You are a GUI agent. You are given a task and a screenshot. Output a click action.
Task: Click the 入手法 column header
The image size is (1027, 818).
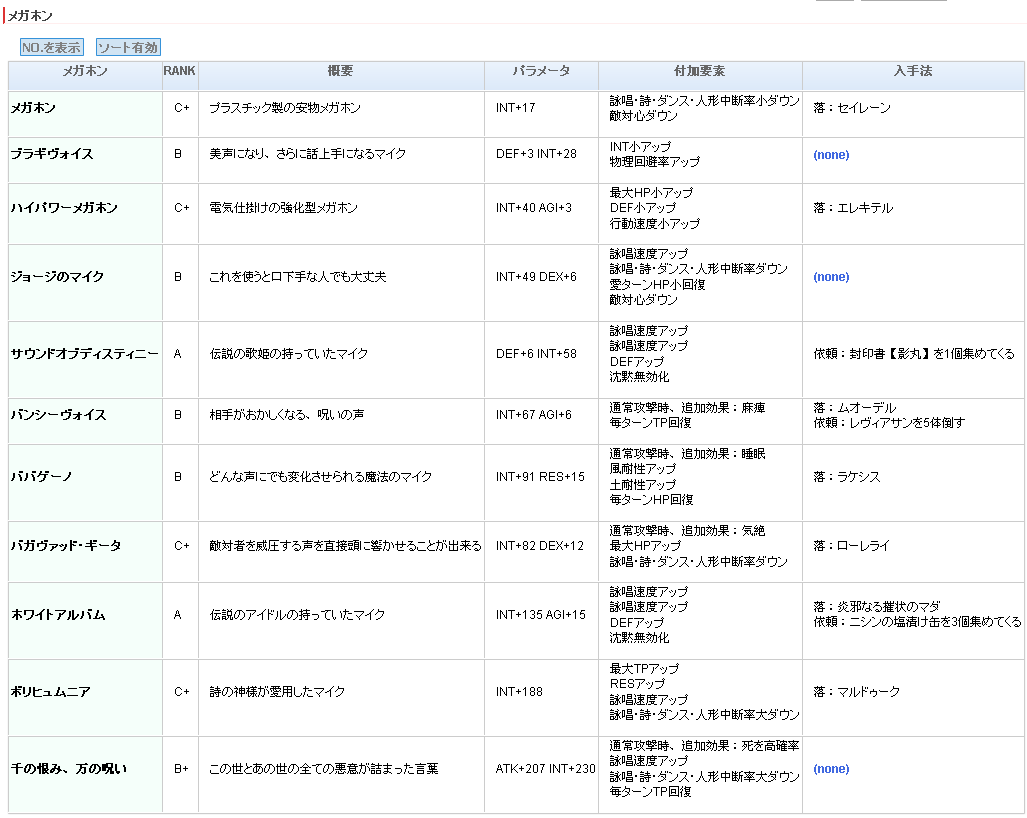[x=913, y=72]
